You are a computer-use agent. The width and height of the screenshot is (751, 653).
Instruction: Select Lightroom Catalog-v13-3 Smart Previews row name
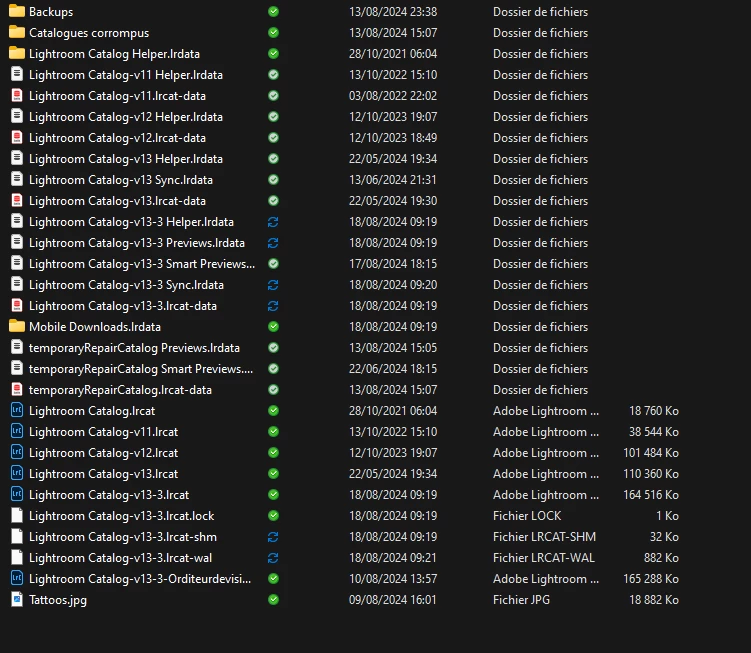[142, 264]
